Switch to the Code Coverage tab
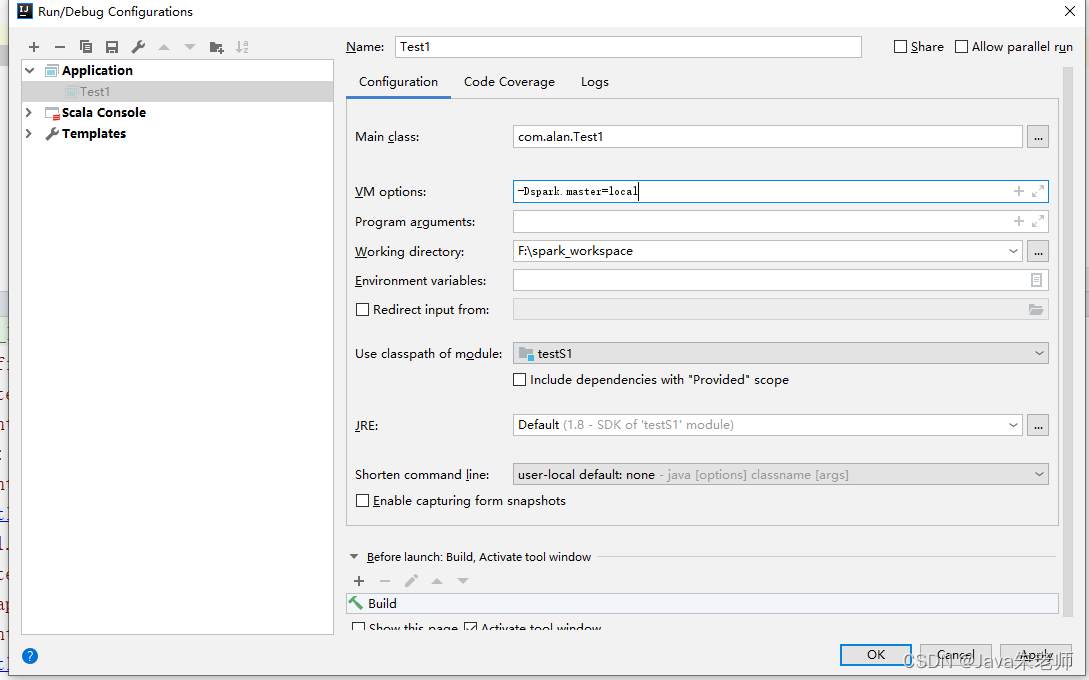1089x680 pixels. 509,82
